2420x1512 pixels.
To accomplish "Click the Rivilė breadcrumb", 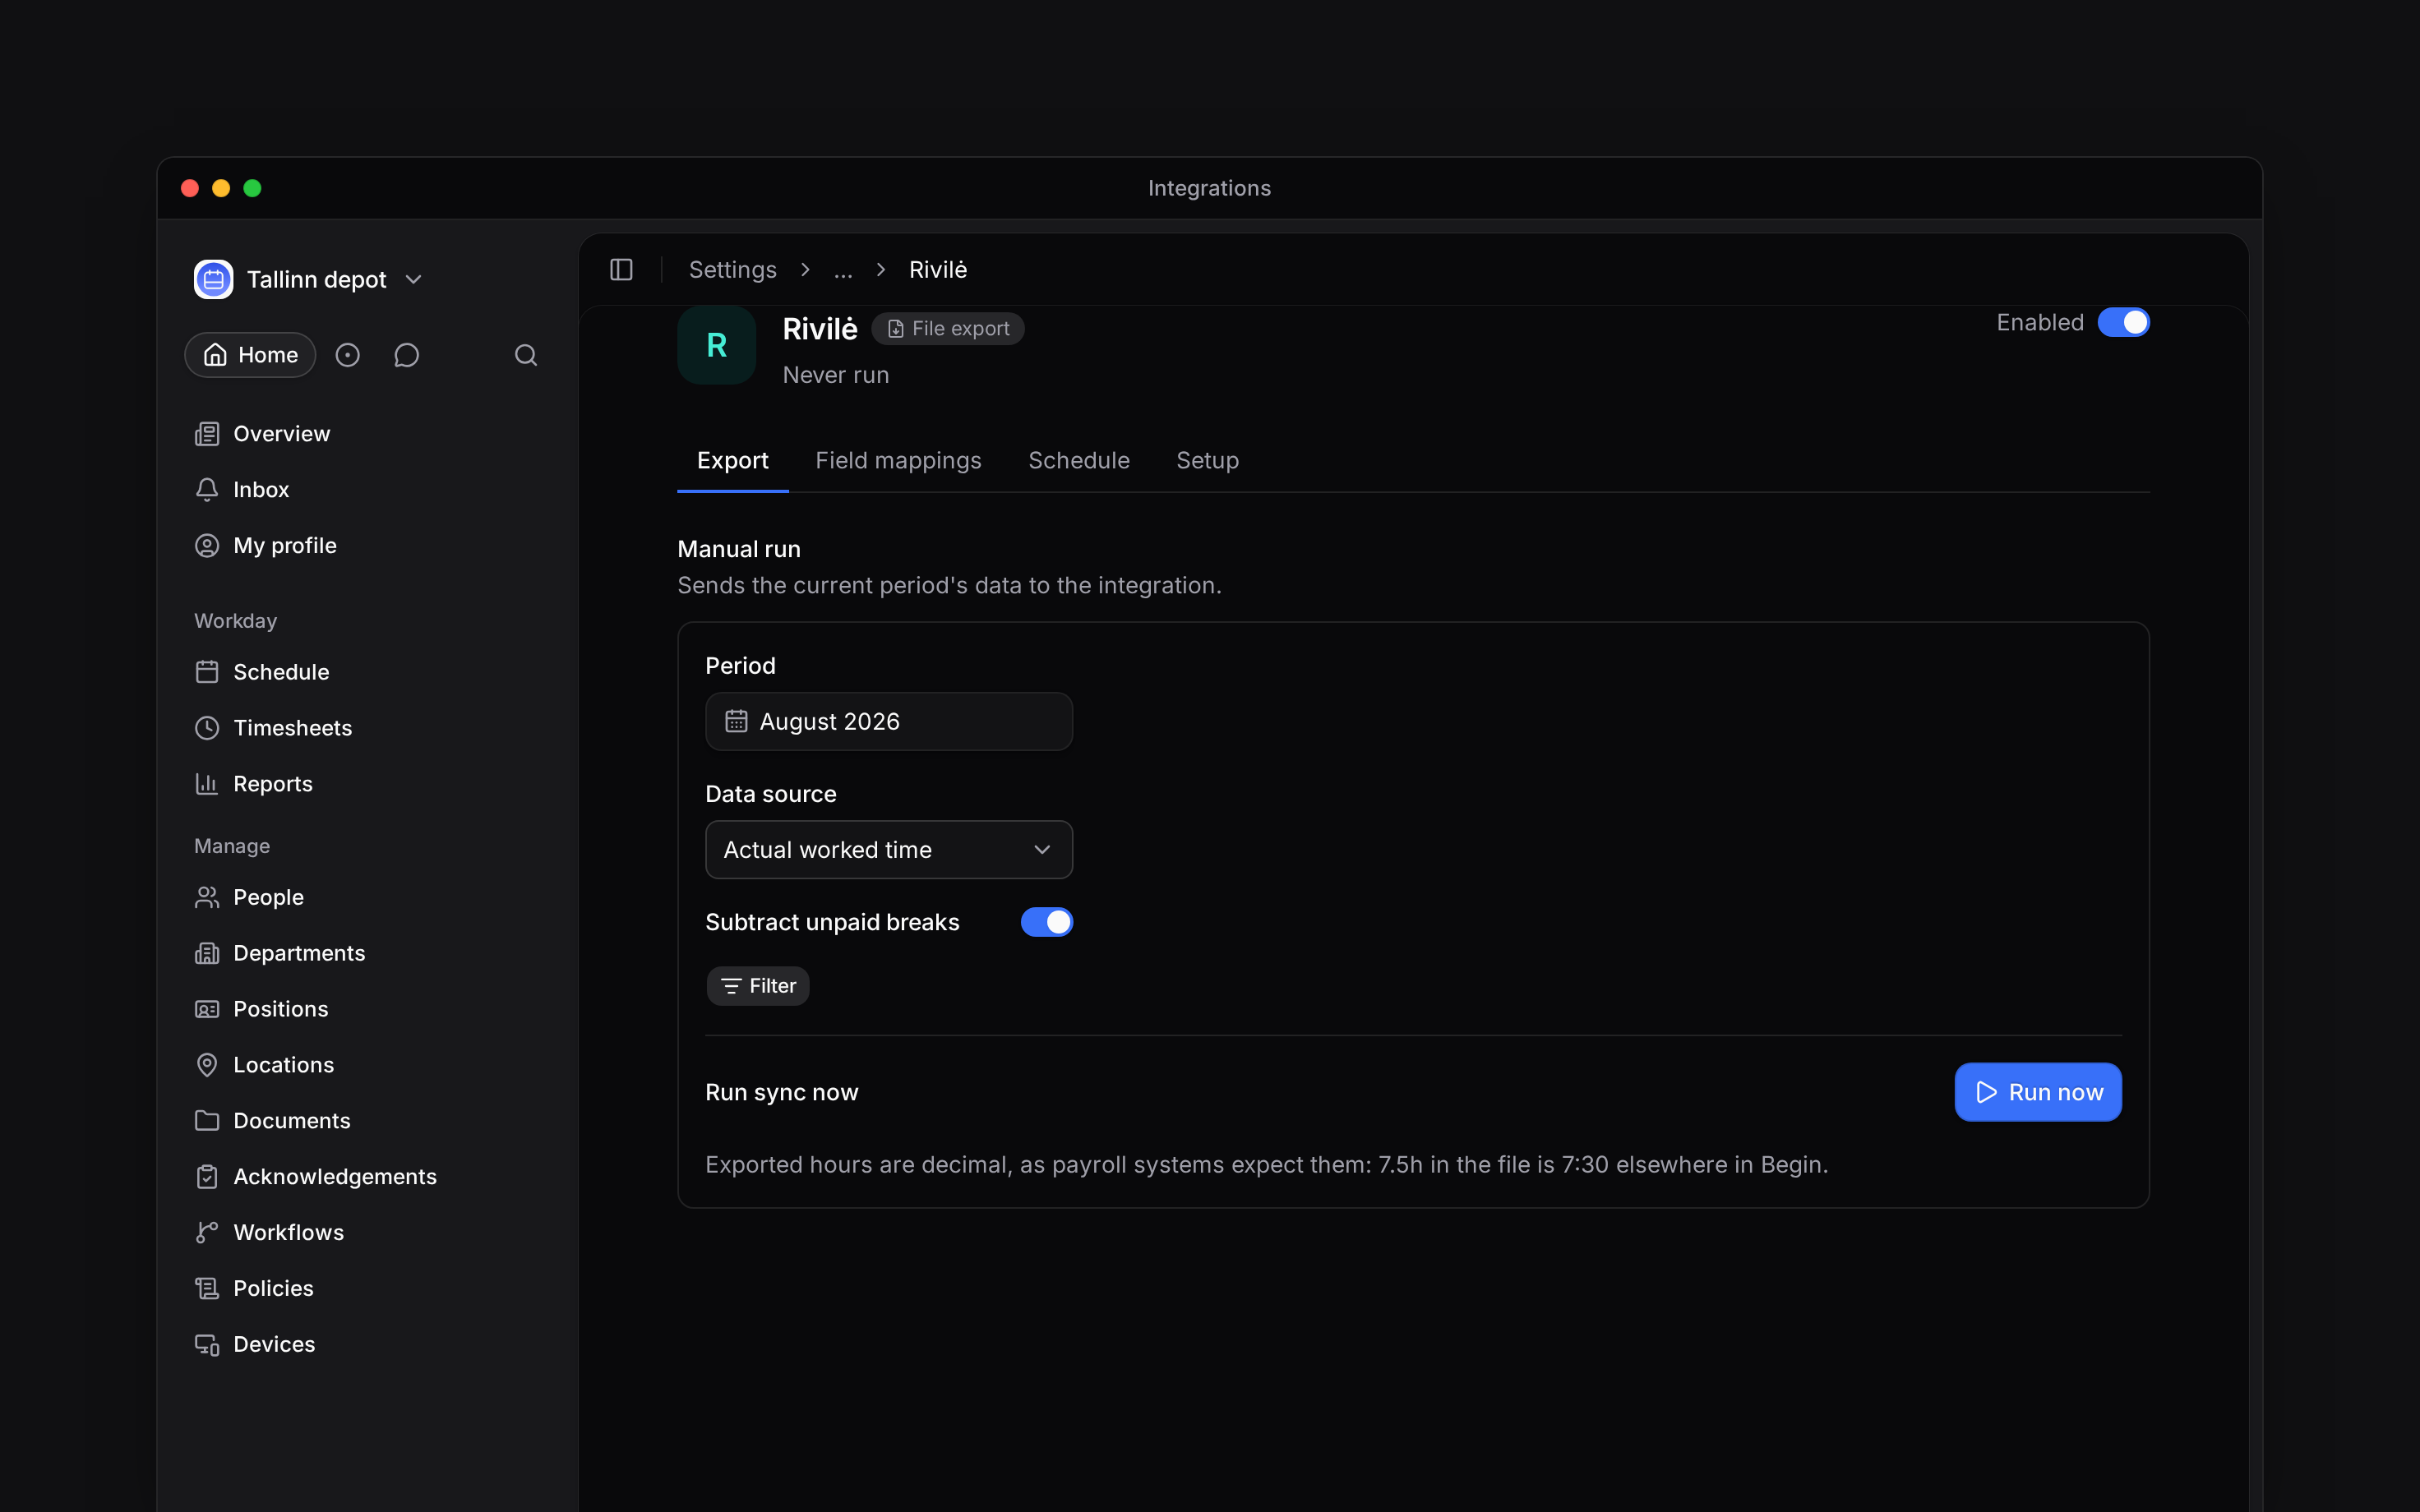I will 938,270.
